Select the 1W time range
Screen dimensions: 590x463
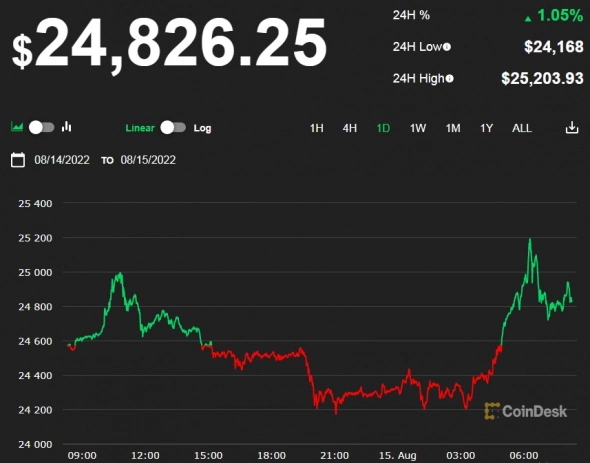(x=418, y=128)
